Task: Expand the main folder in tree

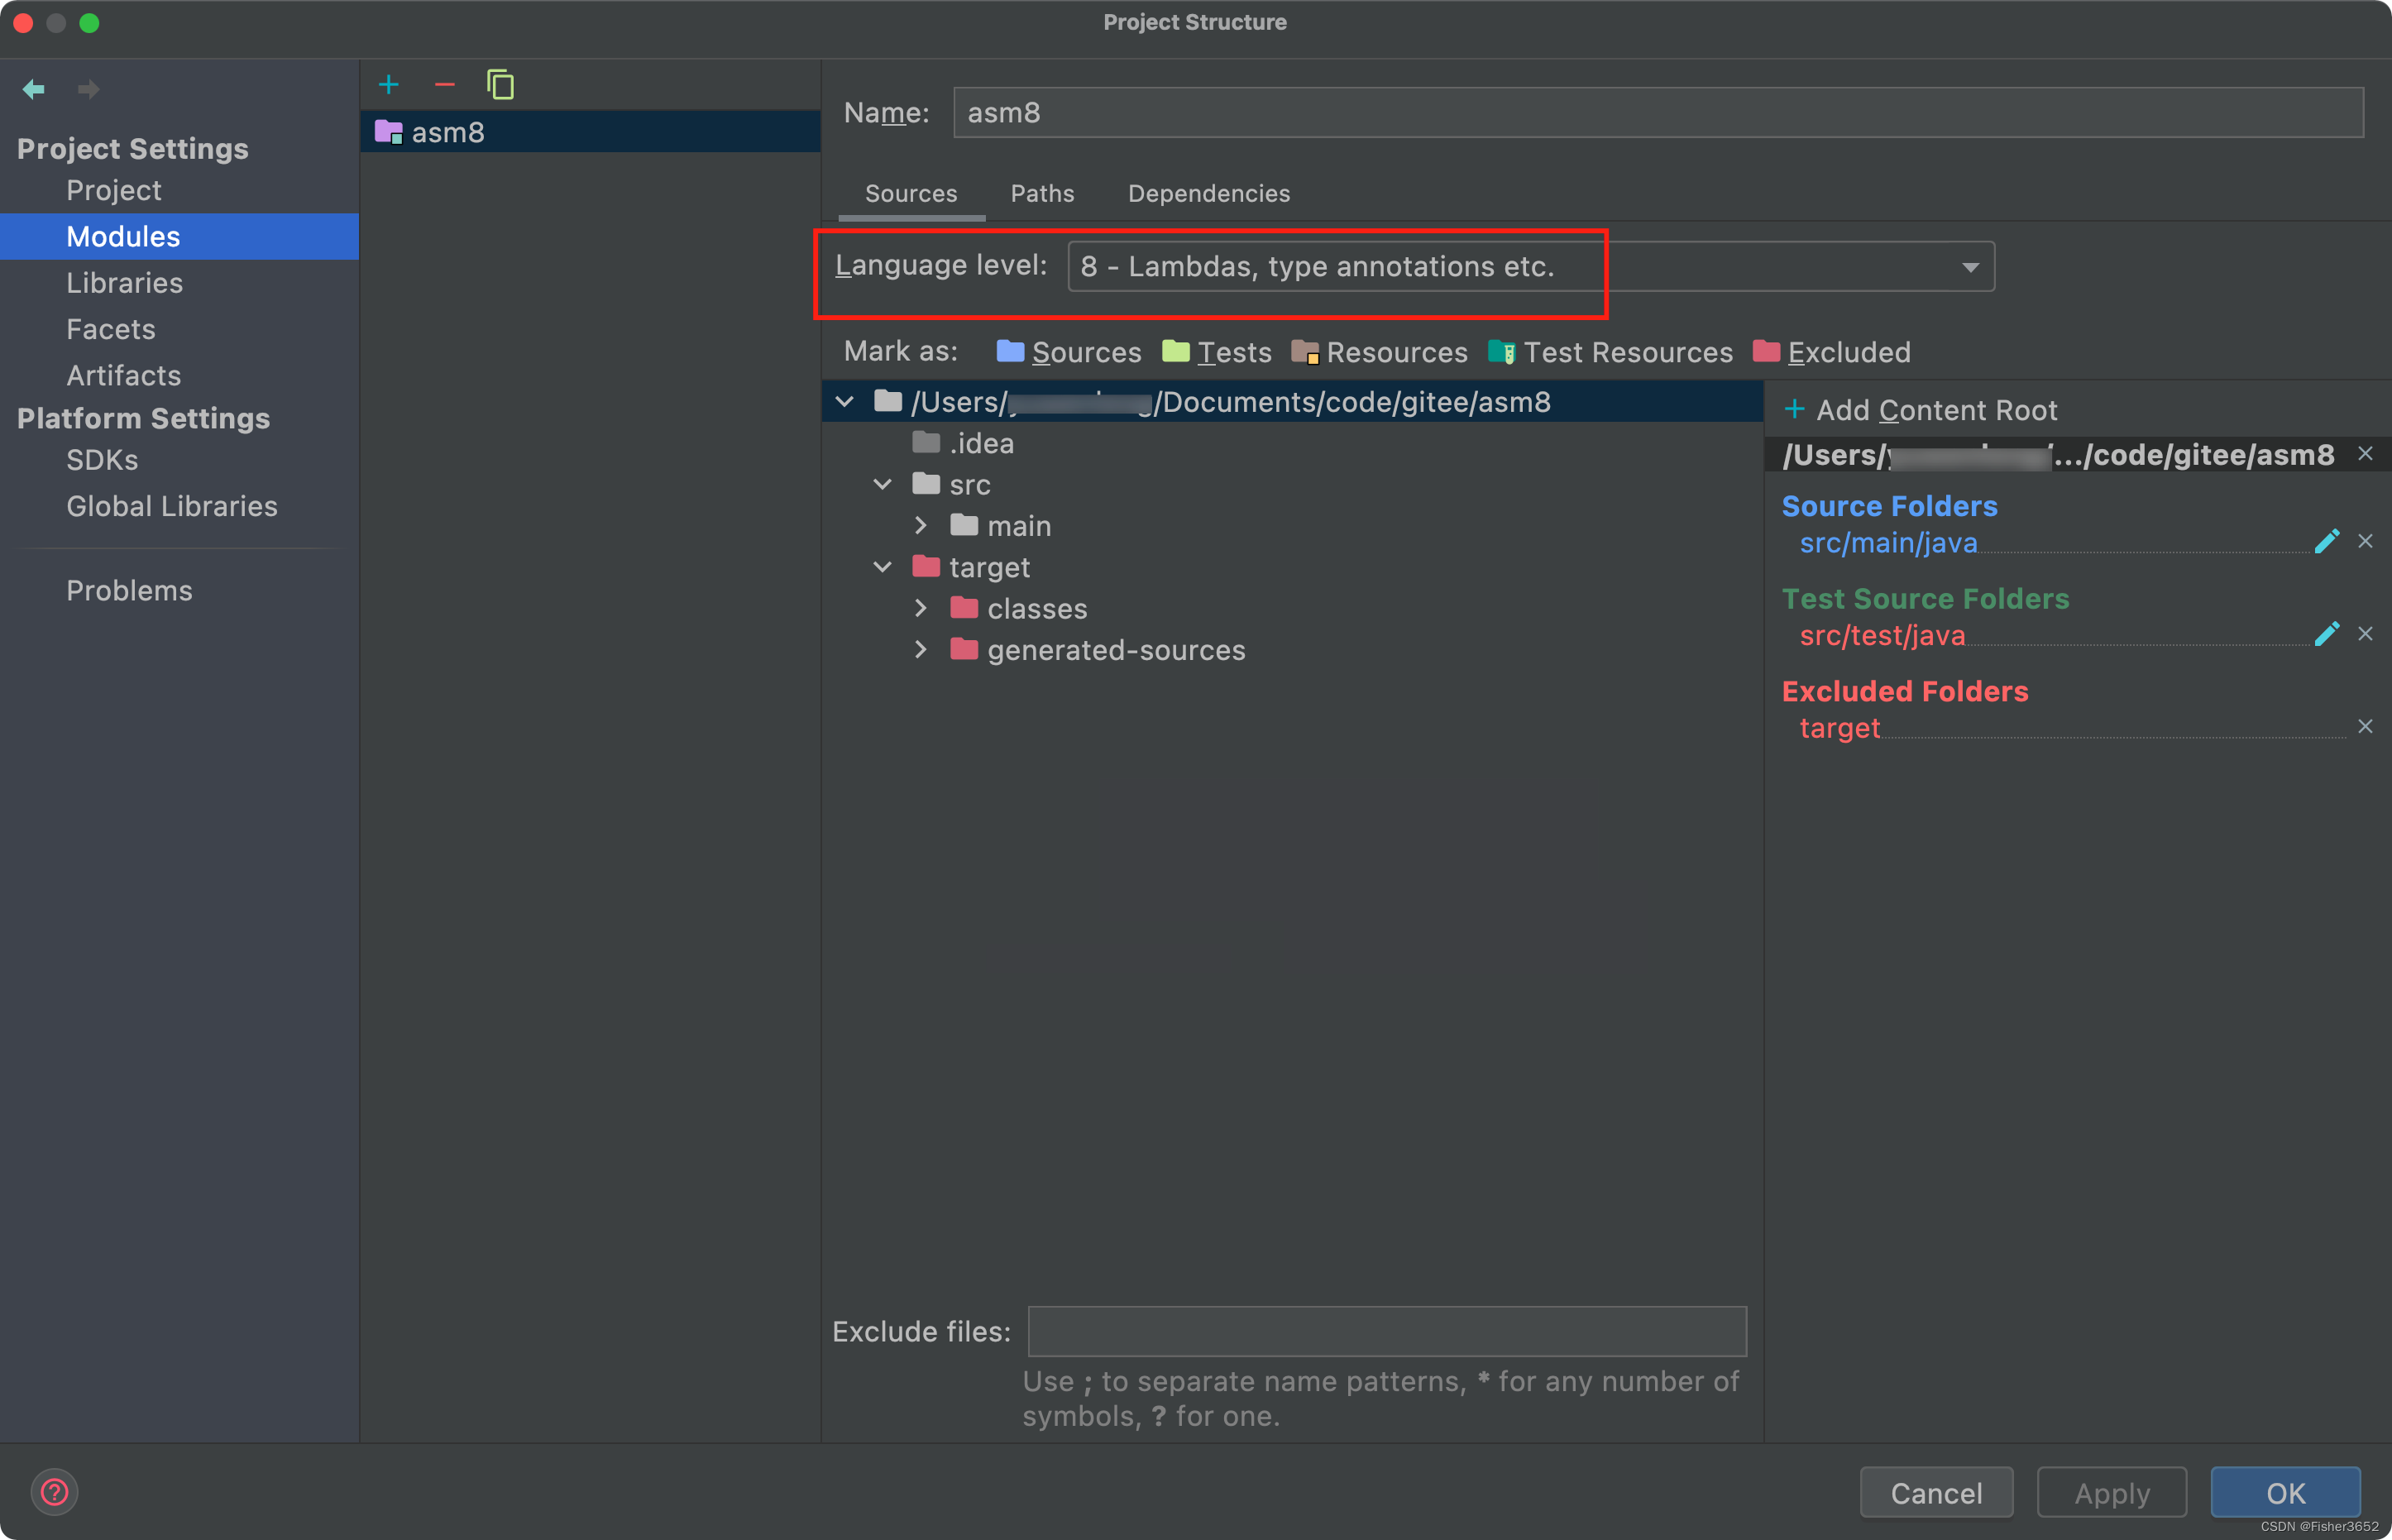Action: point(921,526)
